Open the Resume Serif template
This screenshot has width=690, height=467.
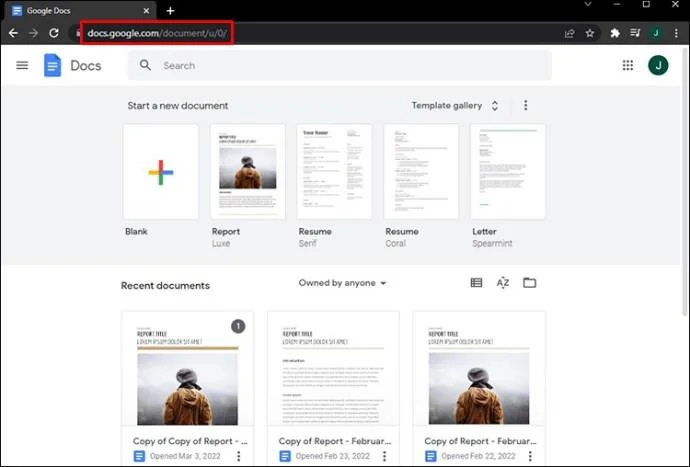[334, 172]
